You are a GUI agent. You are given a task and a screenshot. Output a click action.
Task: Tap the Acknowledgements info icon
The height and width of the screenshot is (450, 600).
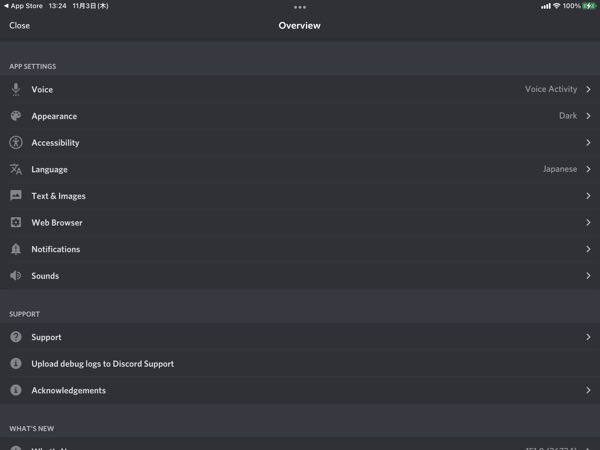click(x=16, y=390)
